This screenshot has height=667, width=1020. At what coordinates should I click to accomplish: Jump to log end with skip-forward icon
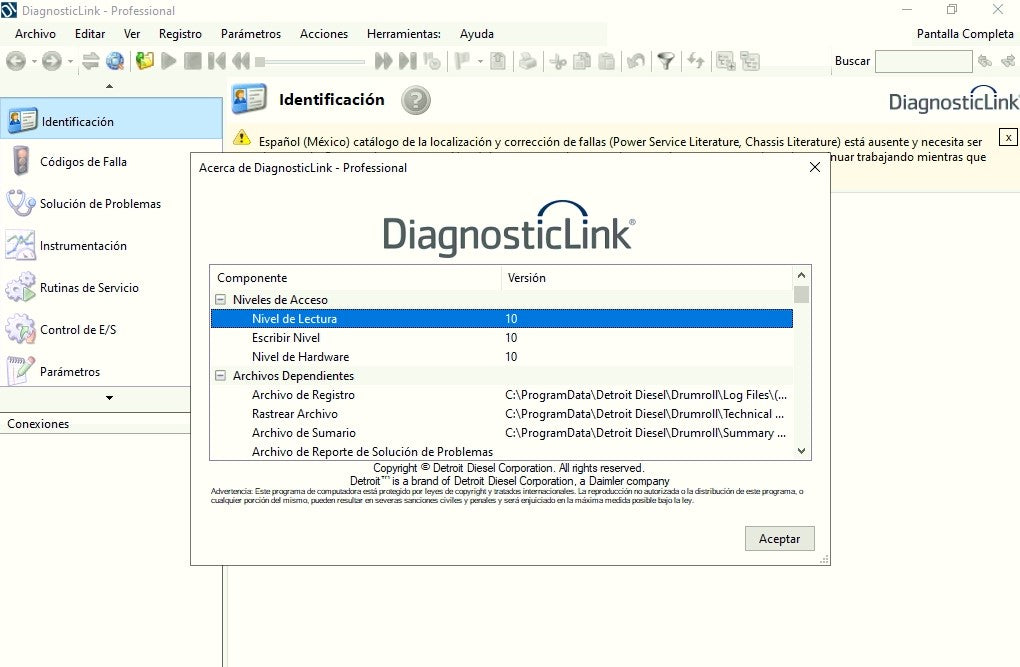(x=408, y=61)
